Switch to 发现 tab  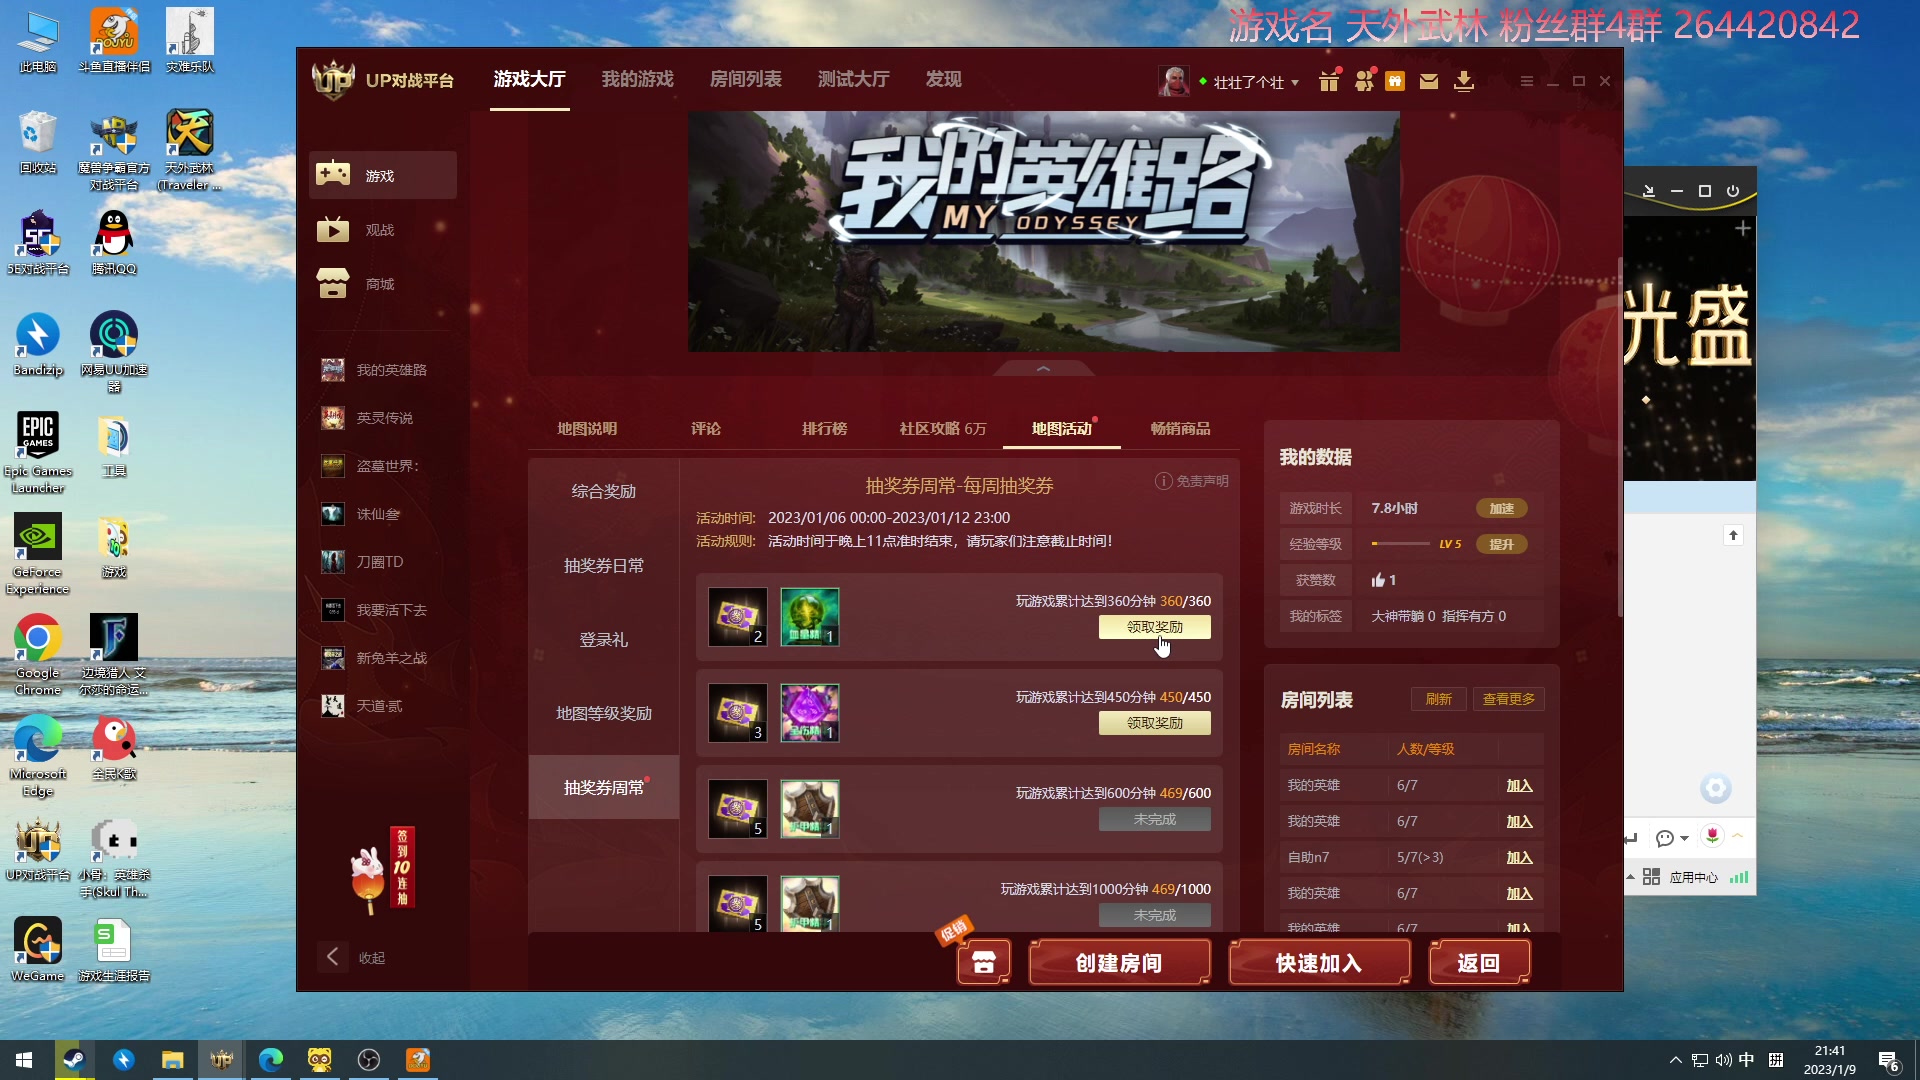(x=943, y=79)
